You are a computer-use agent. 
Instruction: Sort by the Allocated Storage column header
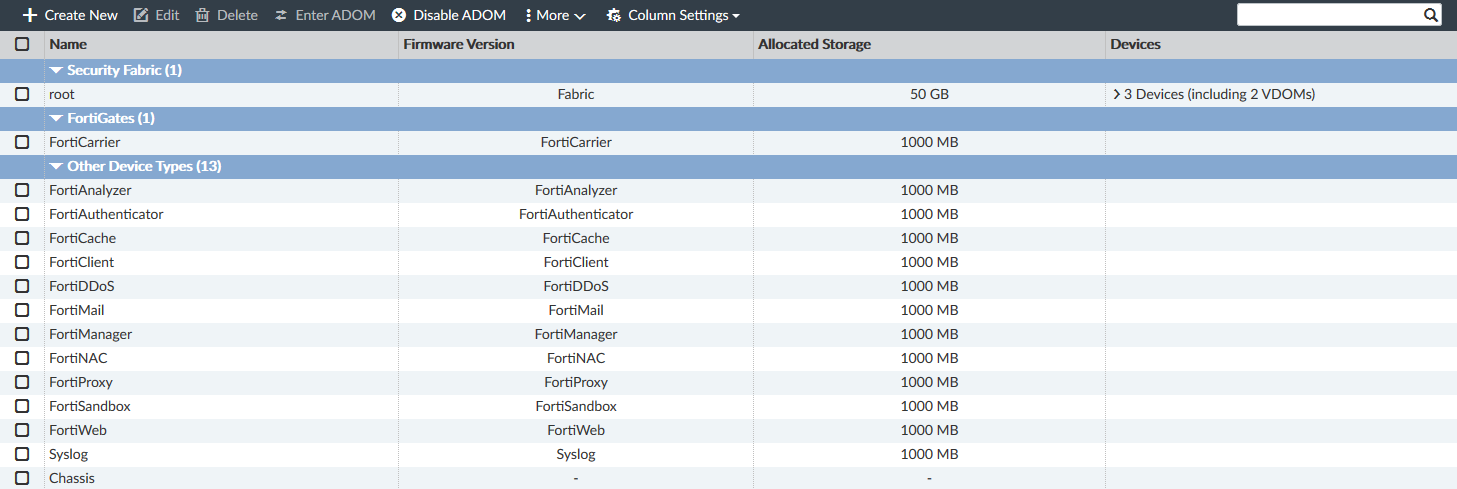click(x=814, y=44)
